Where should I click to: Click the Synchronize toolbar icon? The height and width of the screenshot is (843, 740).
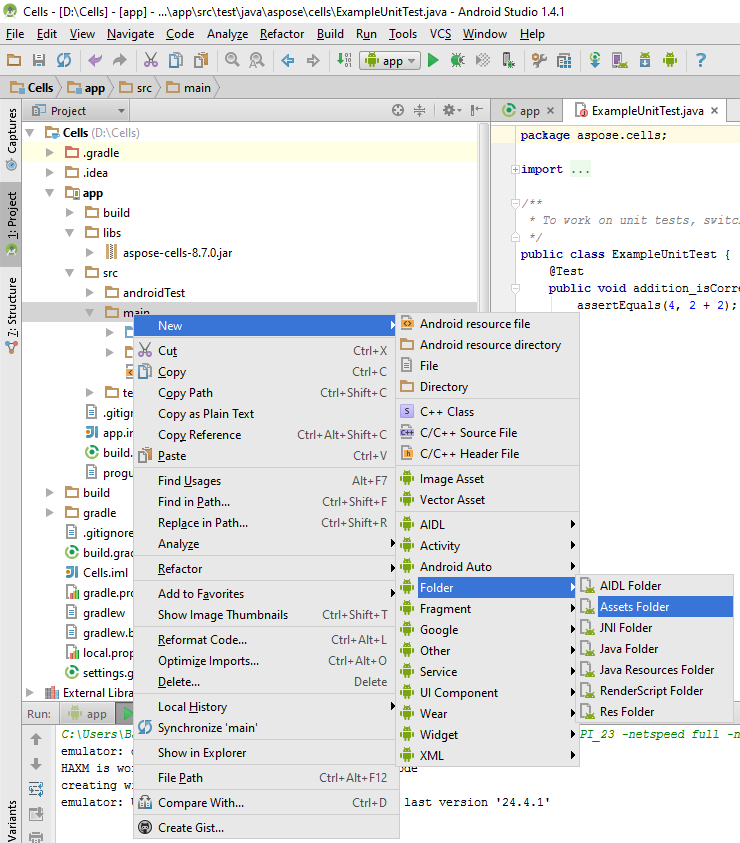[x=64, y=60]
